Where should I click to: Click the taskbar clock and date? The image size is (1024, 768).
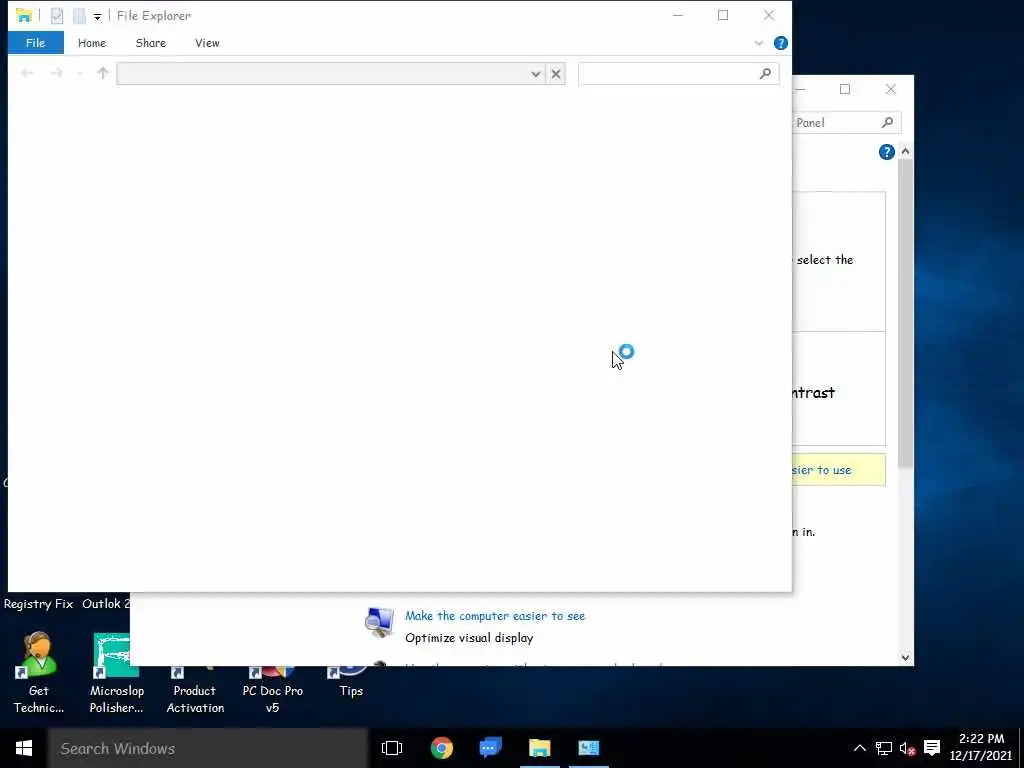[x=981, y=748]
